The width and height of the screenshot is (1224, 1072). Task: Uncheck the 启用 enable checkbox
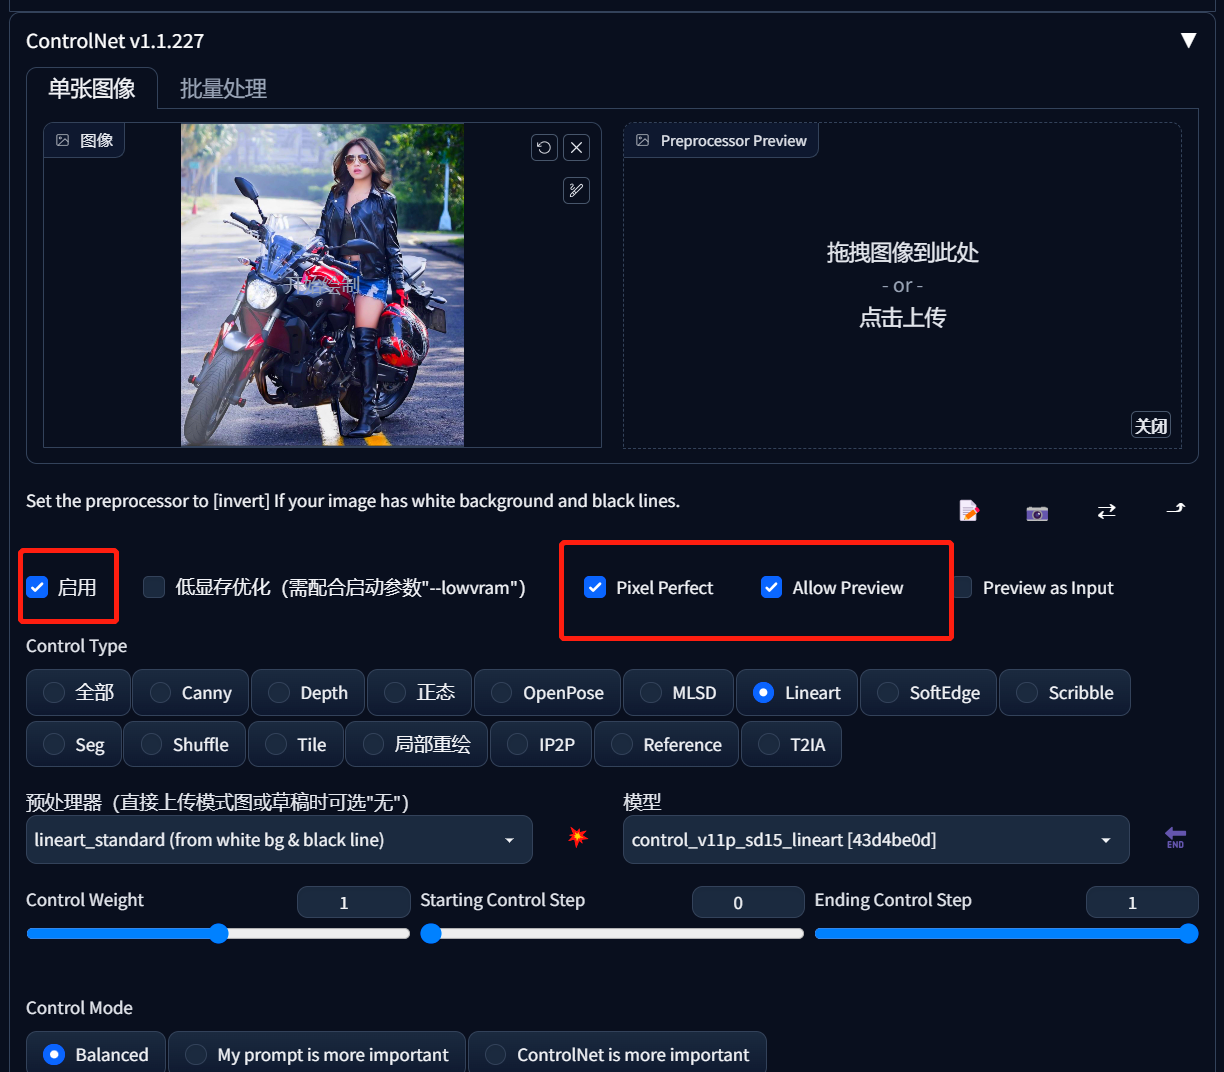[x=37, y=587]
